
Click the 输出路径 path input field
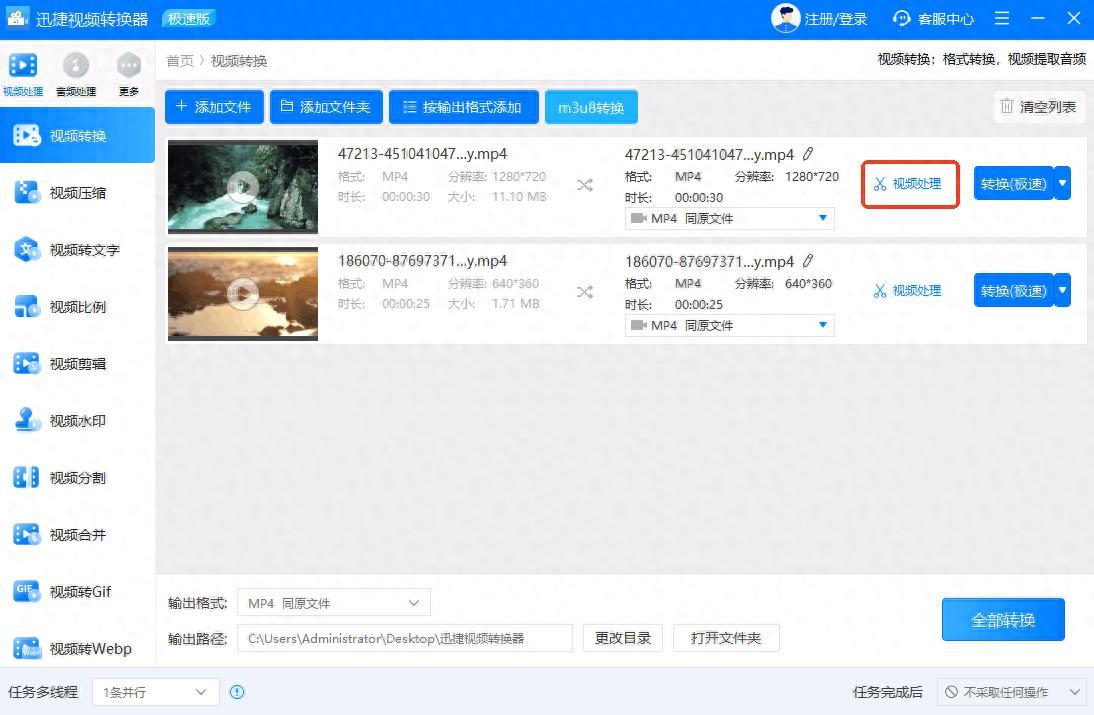(x=404, y=638)
